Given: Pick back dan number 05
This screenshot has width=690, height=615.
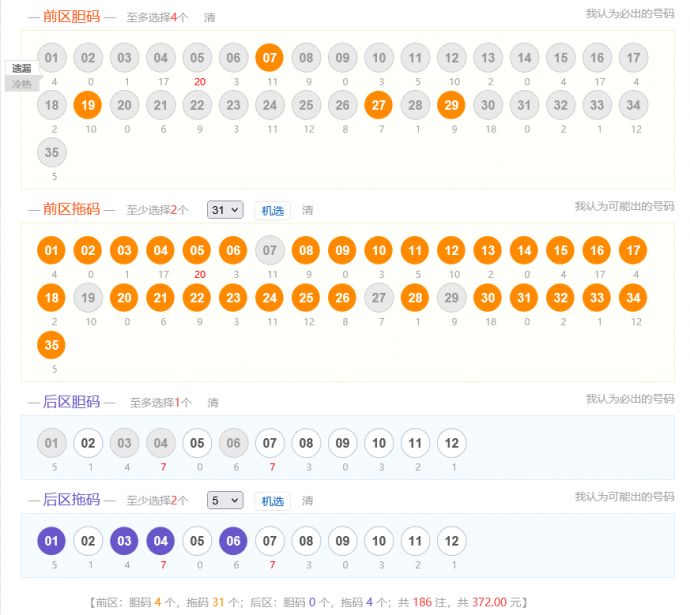Looking at the screenshot, I should [x=197, y=443].
